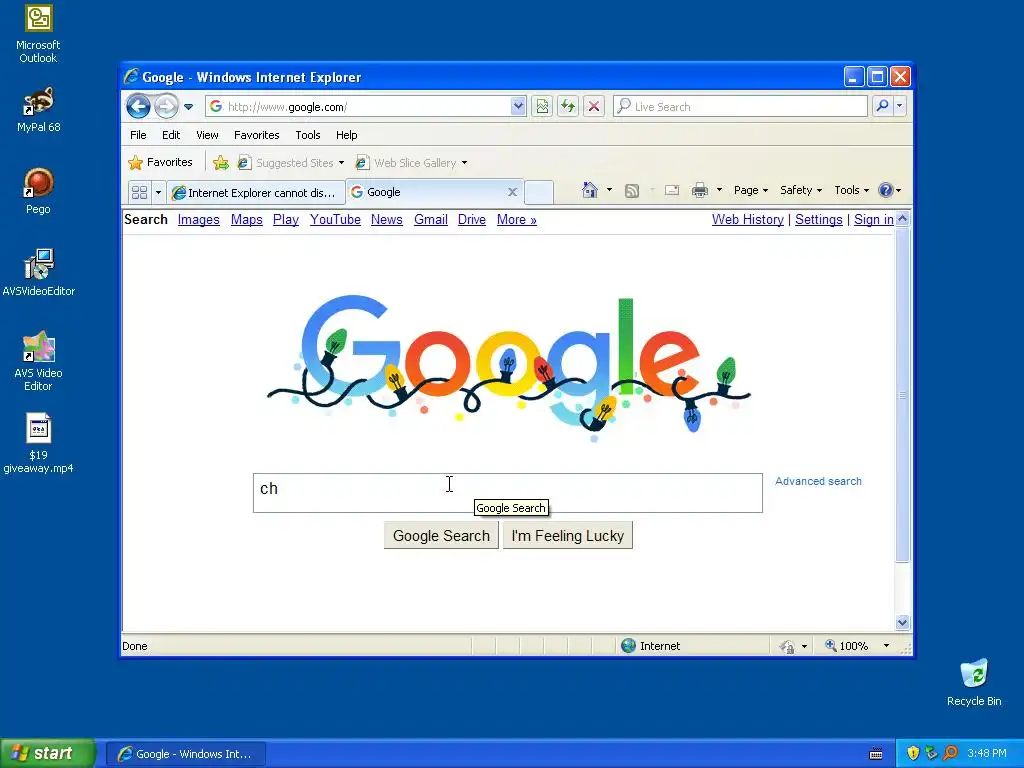Open search provider dropdown arrow
This screenshot has width=1024, height=768.
tap(900, 106)
